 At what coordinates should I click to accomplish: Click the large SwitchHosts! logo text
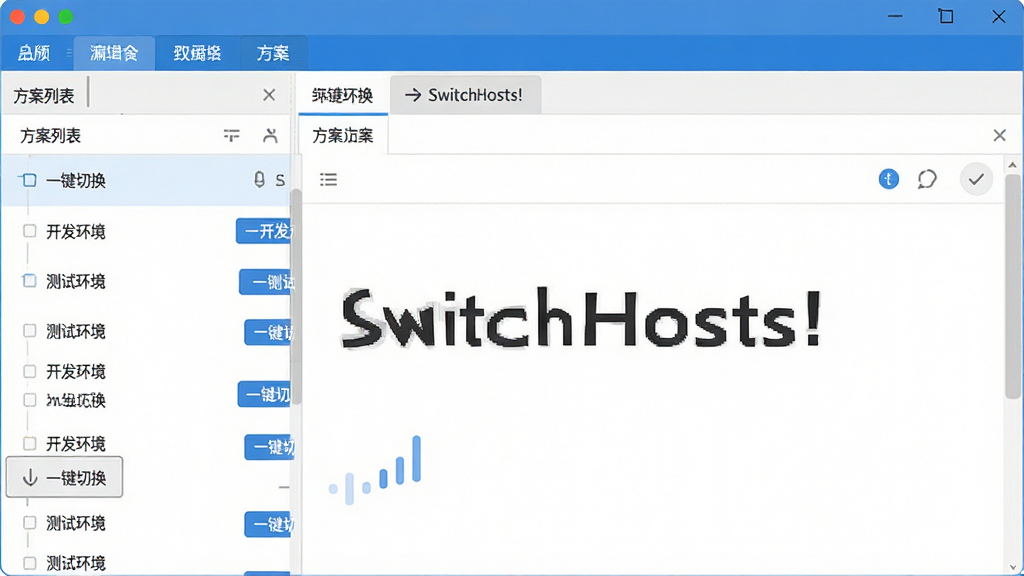pyautogui.click(x=581, y=319)
